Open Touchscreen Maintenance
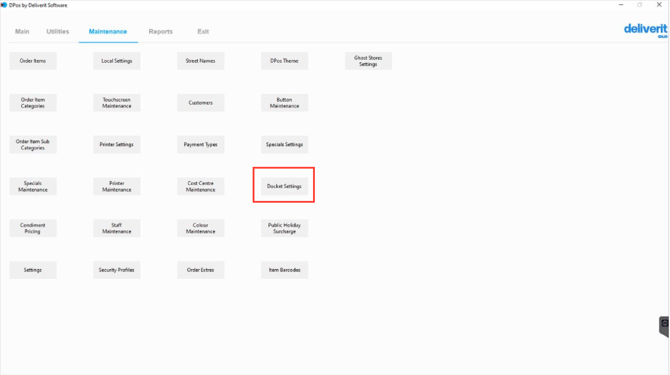The image size is (670, 375). point(117,103)
